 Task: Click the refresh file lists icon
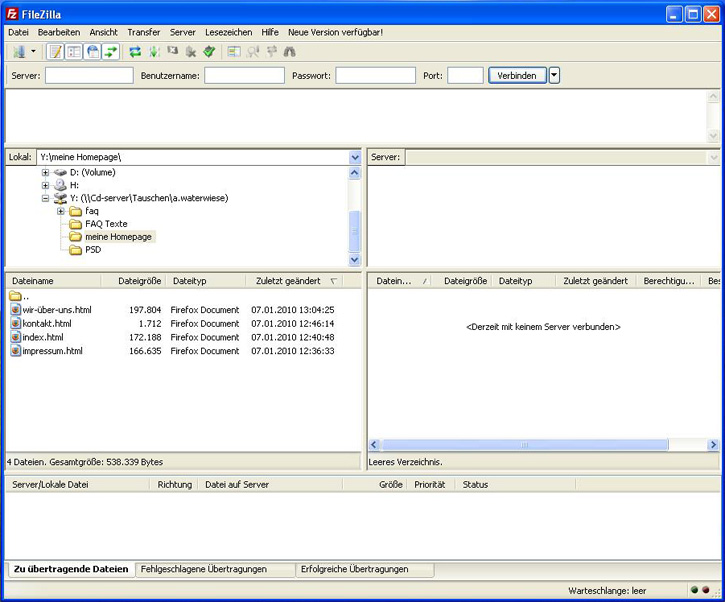pyautogui.click(x=135, y=52)
